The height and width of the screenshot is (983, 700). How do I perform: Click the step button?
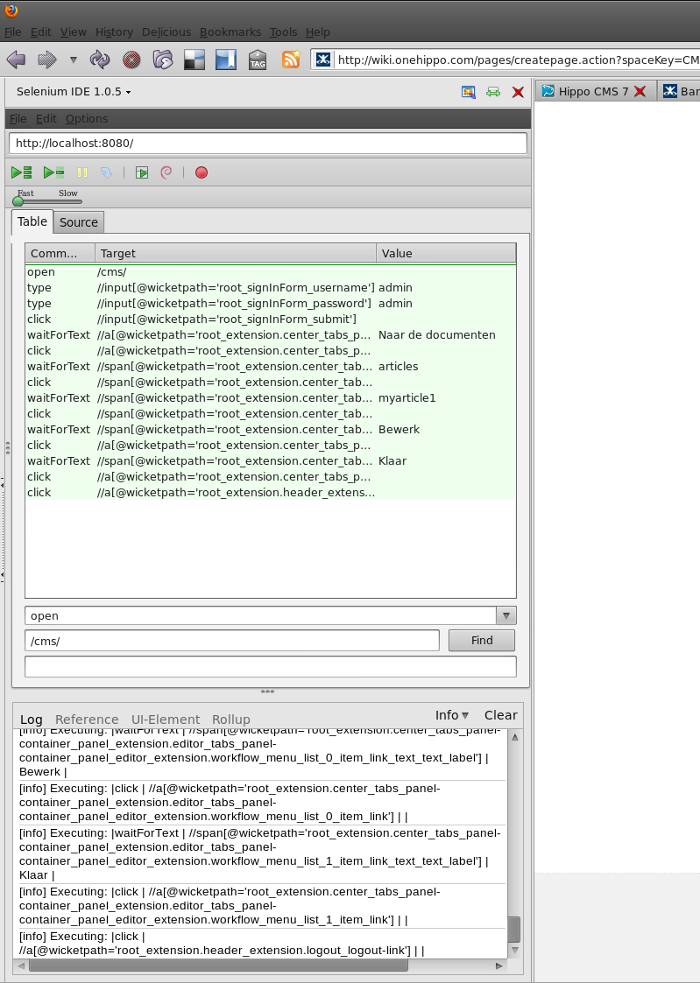click(x=106, y=172)
